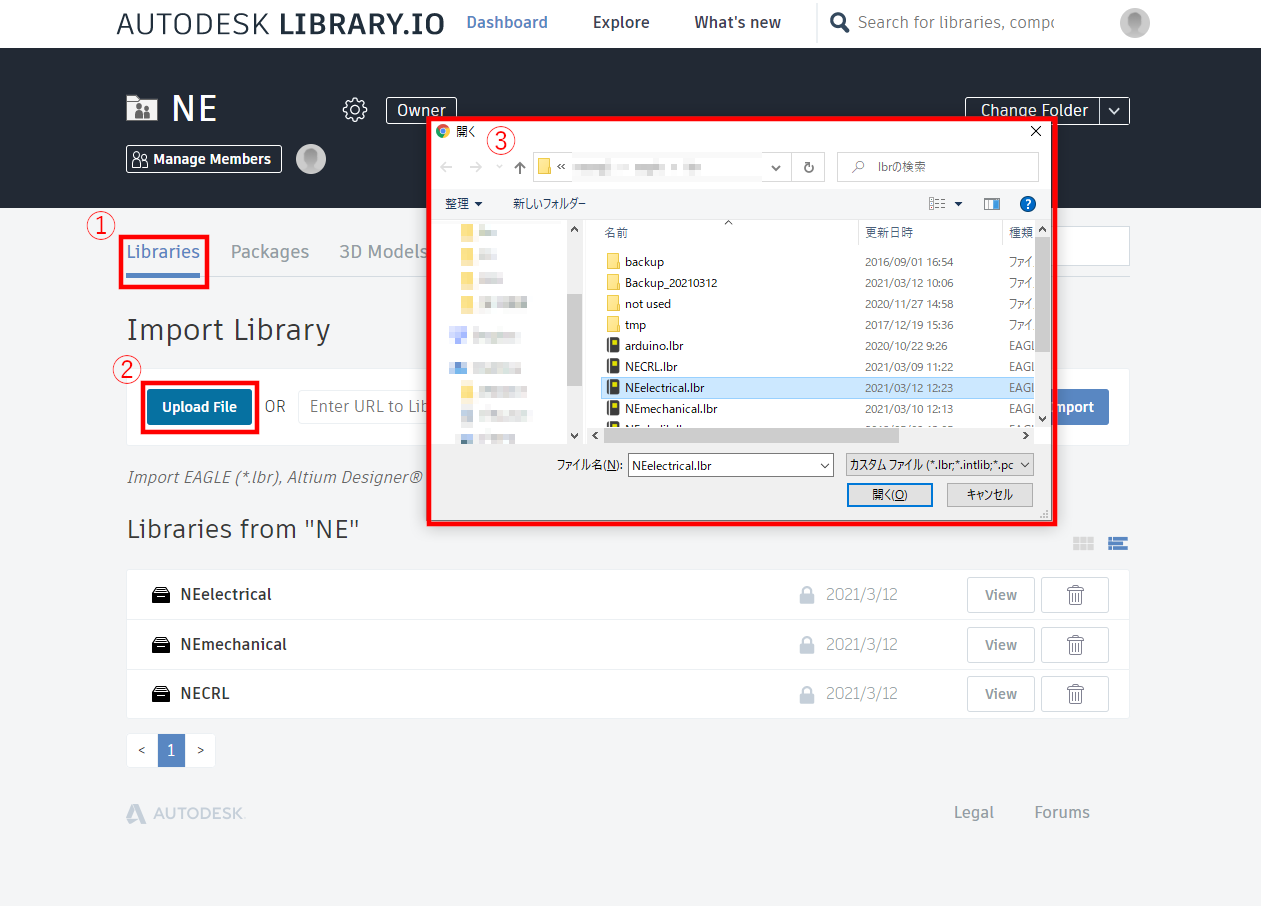Image resolution: width=1261 pixels, height=906 pixels.
Task: Switch libraries to grid view icon
Action: (1083, 543)
